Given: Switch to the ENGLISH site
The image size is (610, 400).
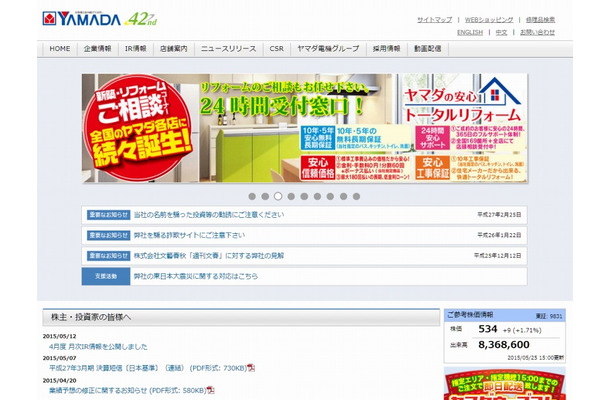Looking at the screenshot, I should tap(470, 32).
